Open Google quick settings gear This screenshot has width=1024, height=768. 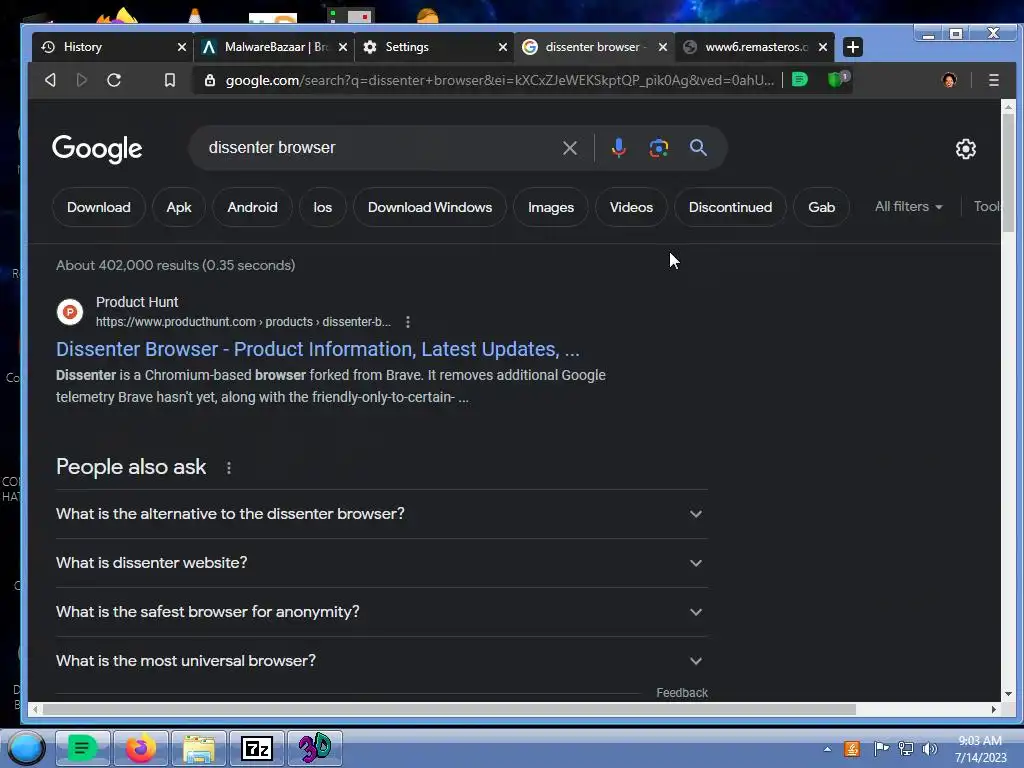(965, 149)
